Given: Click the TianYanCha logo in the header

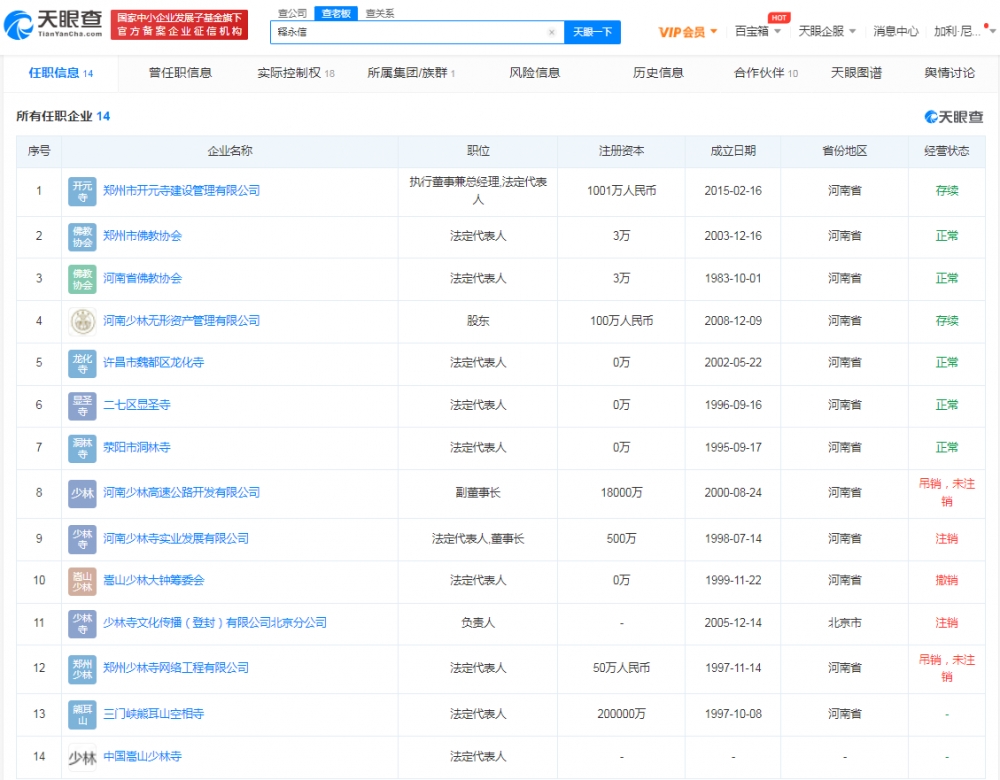Looking at the screenshot, I should [54, 24].
